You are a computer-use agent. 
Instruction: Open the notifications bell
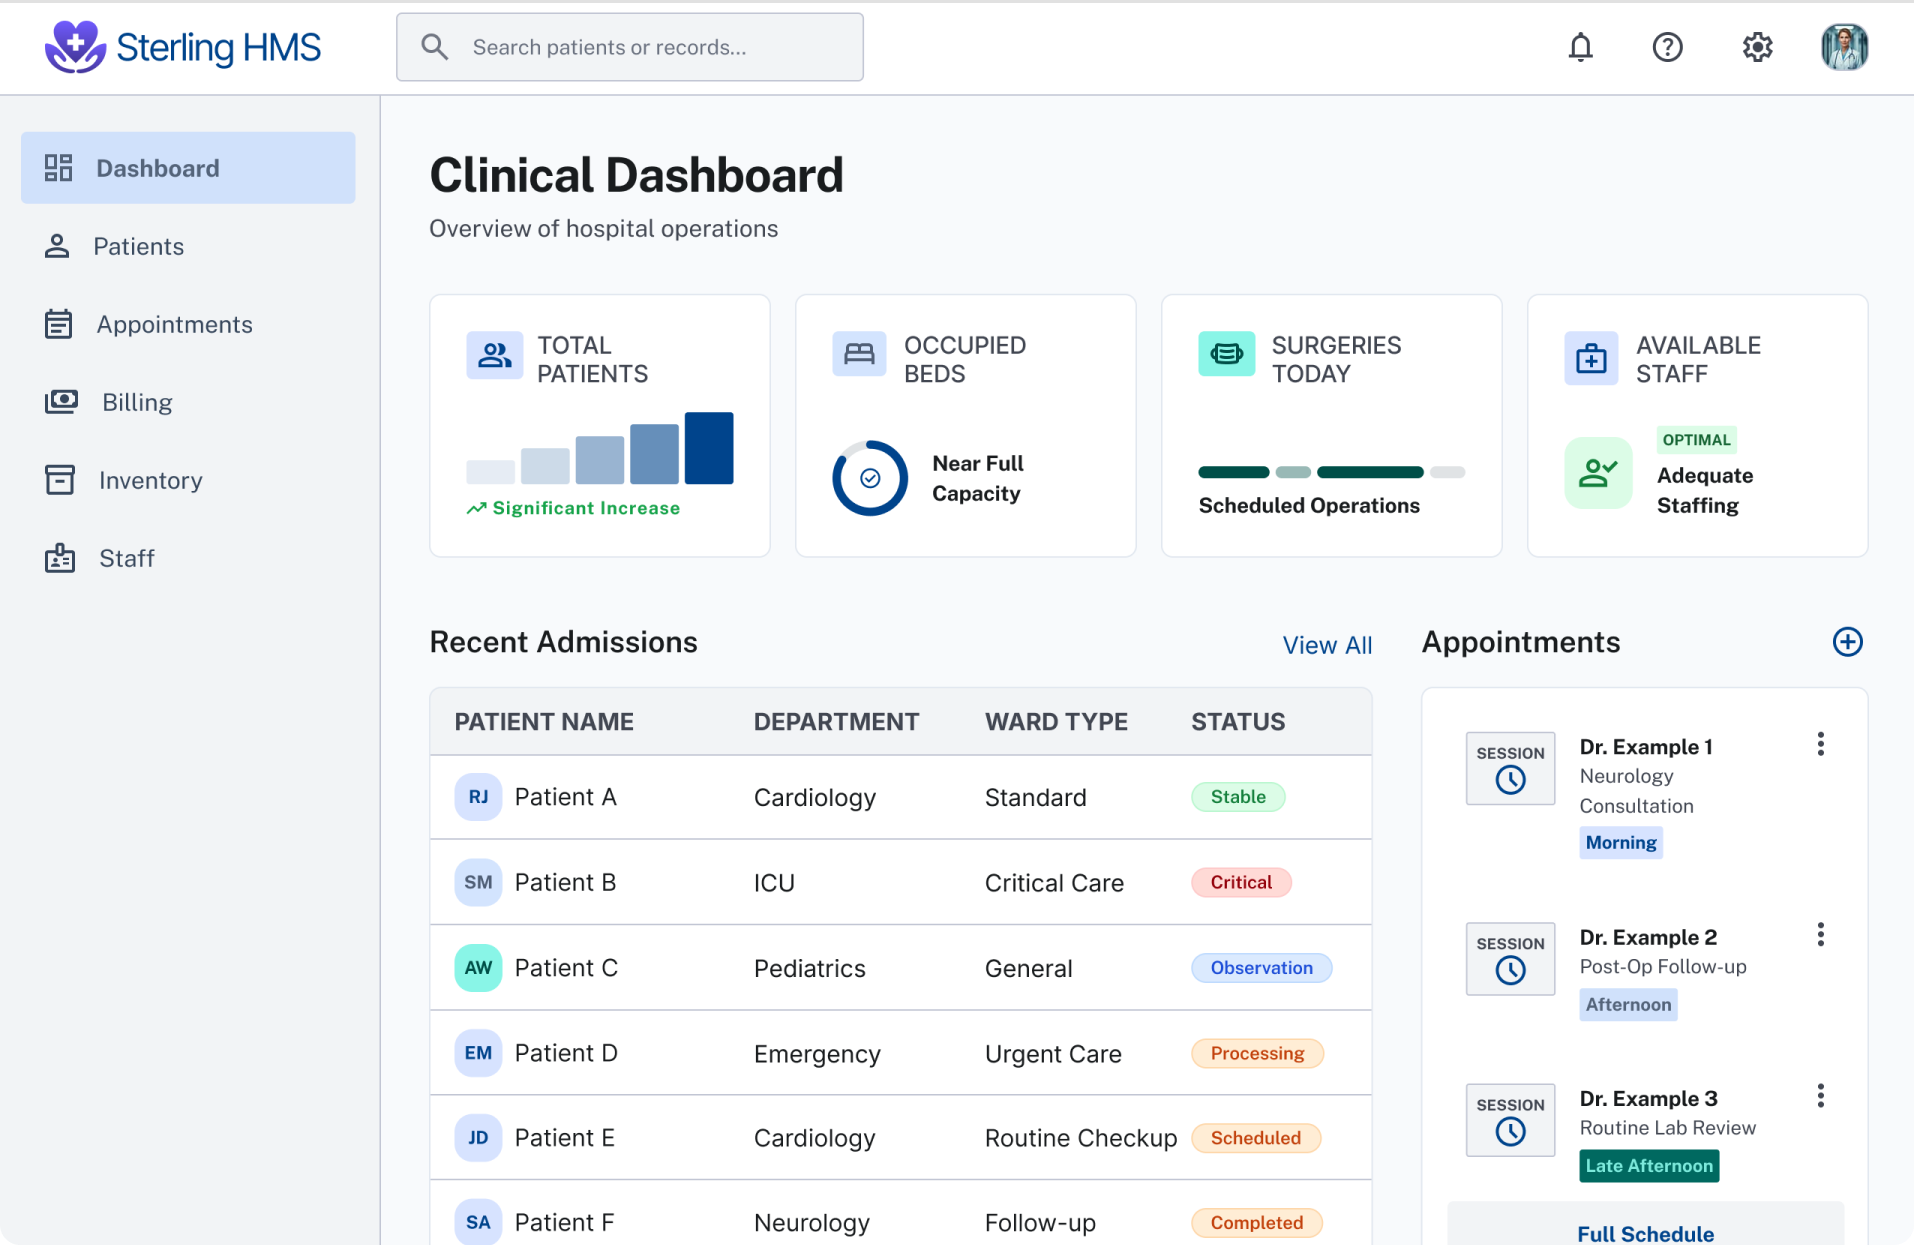(1580, 47)
